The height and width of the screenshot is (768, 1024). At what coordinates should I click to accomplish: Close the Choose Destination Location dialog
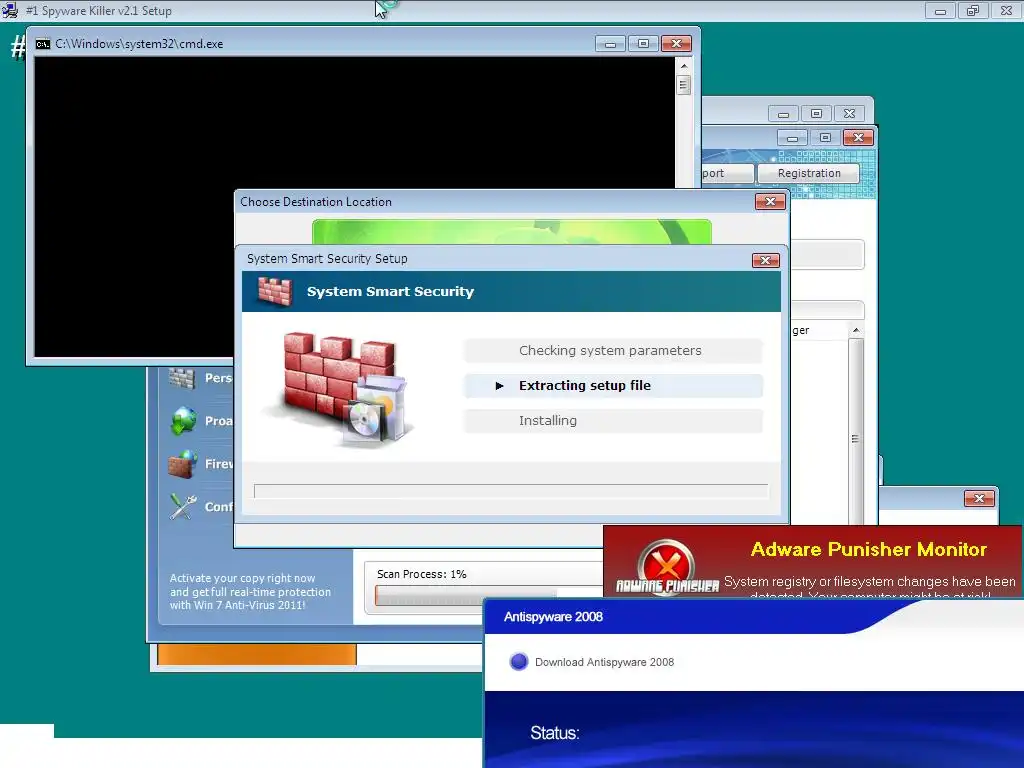(x=770, y=202)
